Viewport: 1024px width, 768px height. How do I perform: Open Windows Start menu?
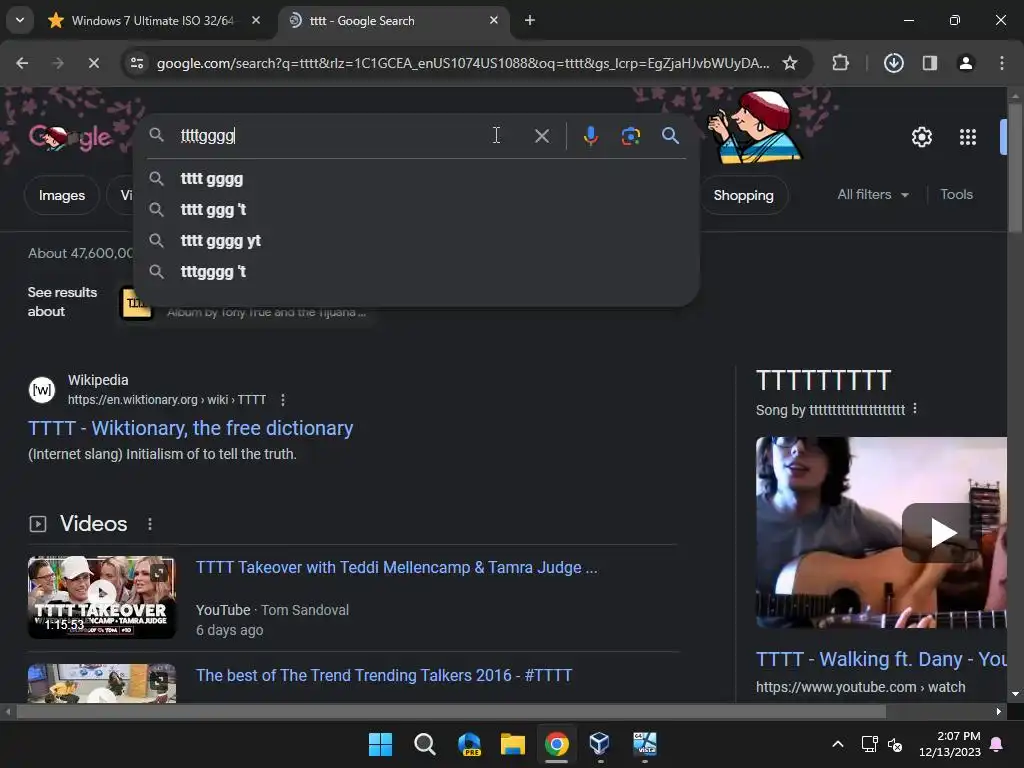point(380,744)
